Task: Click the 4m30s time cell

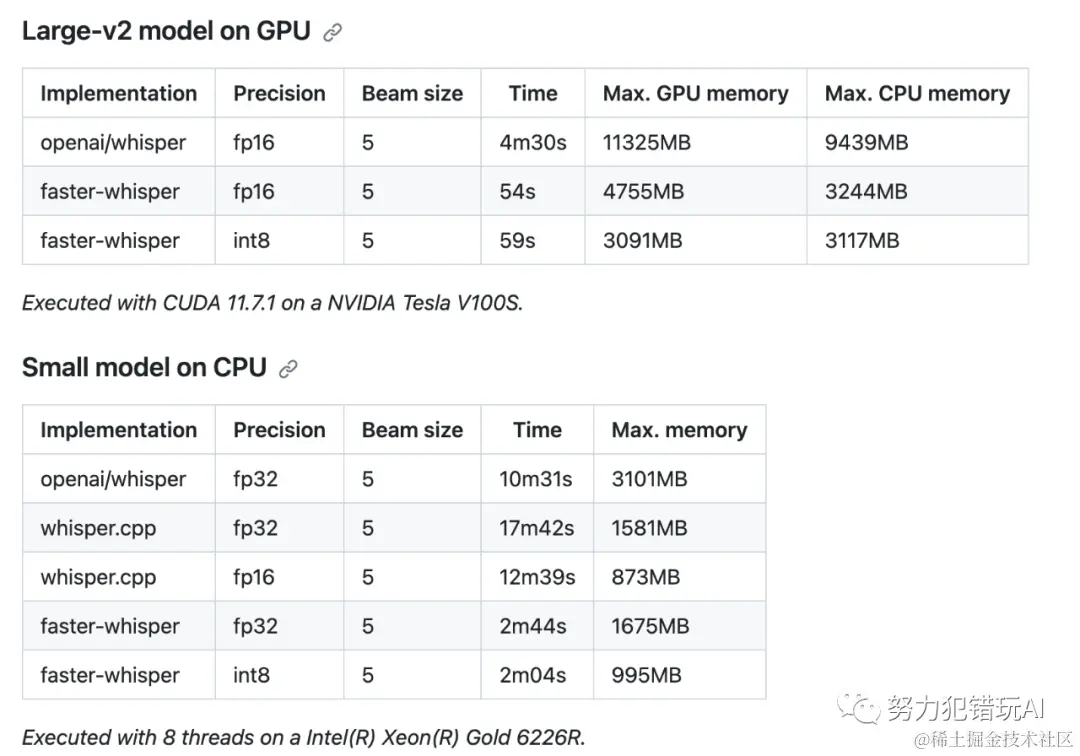Action: (533, 143)
